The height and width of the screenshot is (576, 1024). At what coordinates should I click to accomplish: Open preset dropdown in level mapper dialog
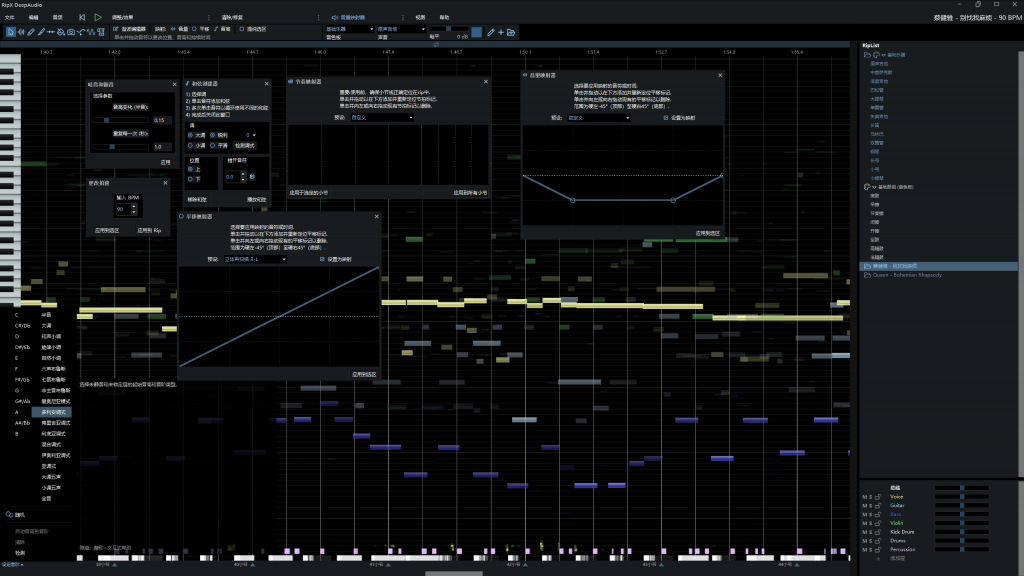click(x=599, y=118)
